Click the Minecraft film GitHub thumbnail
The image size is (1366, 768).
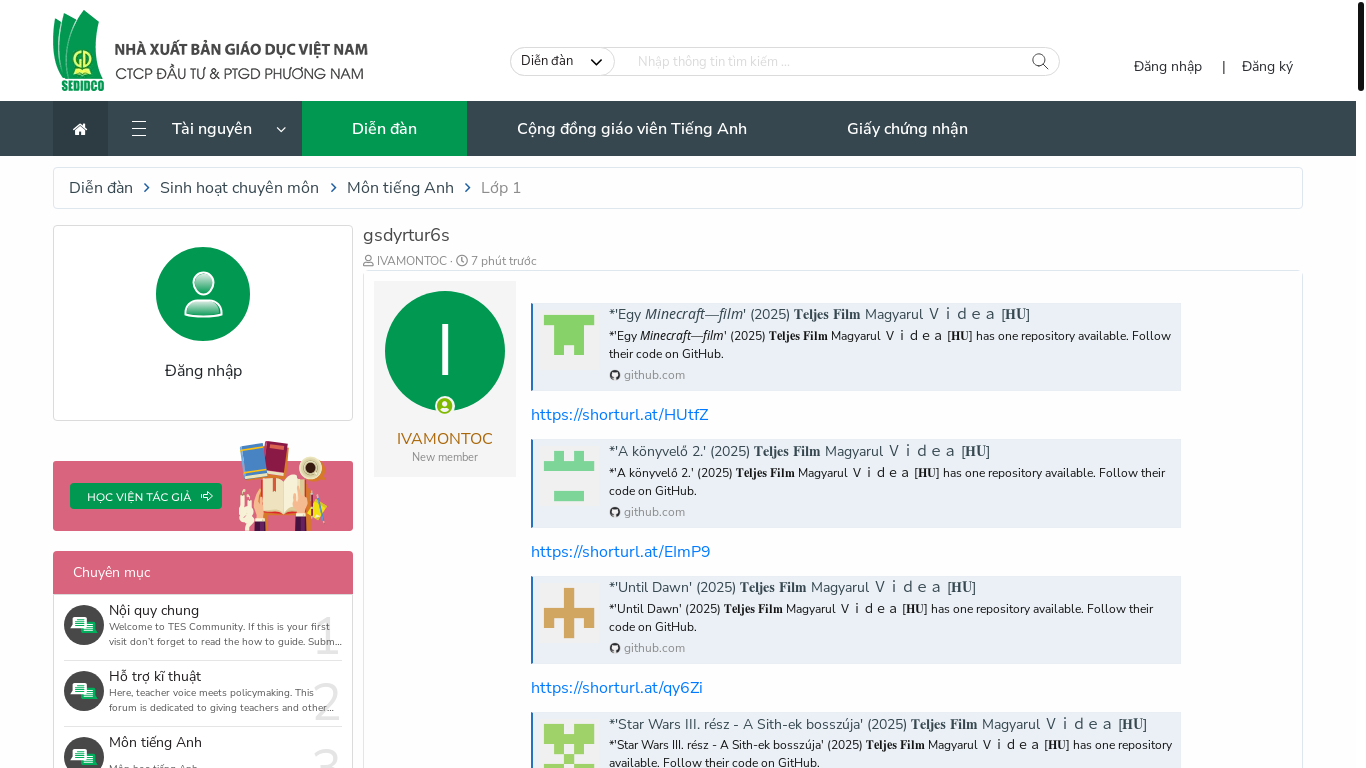(x=569, y=335)
